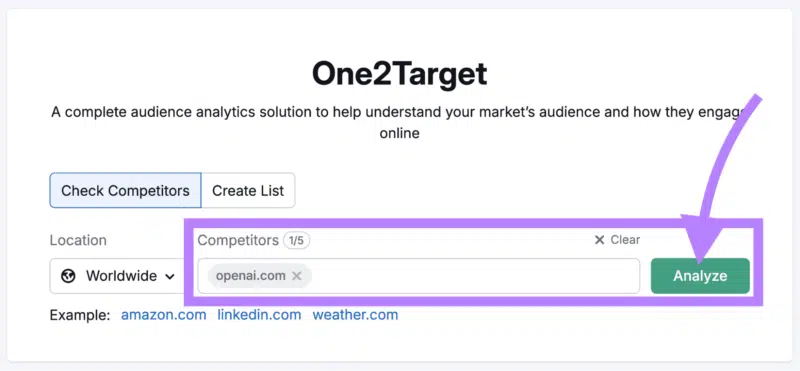This screenshot has height=371, width=800.
Task: Click the X icon next to Clear
Action: click(x=599, y=240)
